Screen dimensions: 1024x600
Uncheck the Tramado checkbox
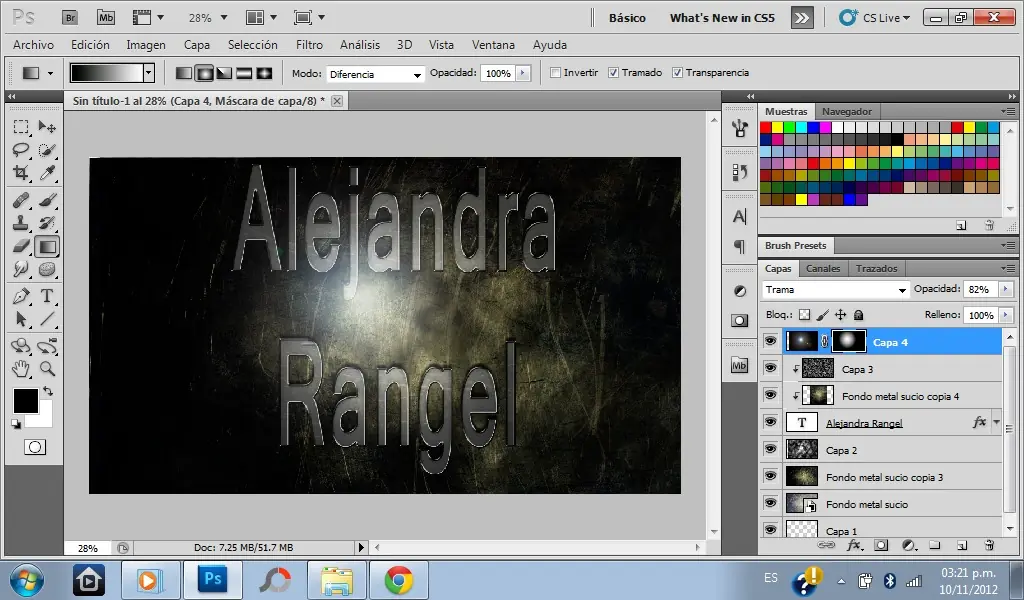point(614,73)
